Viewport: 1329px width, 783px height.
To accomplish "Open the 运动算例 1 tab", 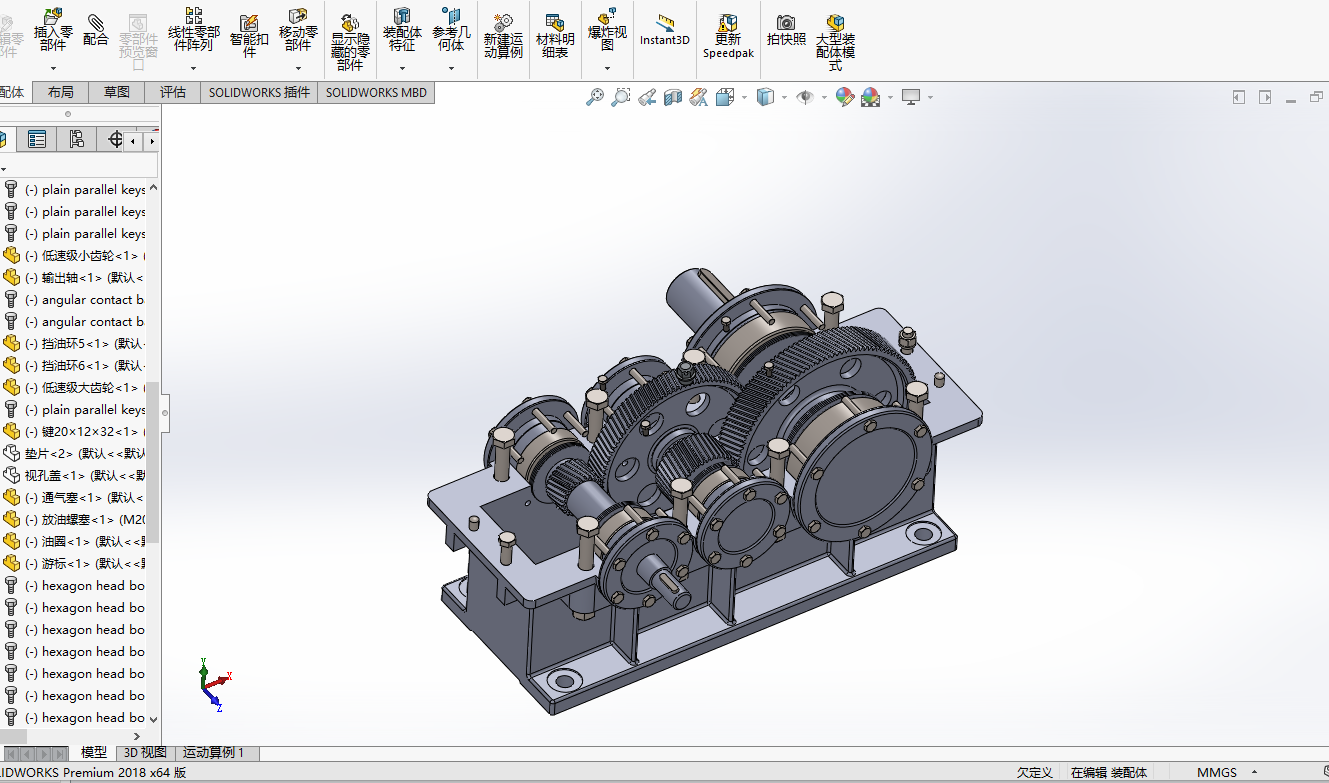I will 213,752.
